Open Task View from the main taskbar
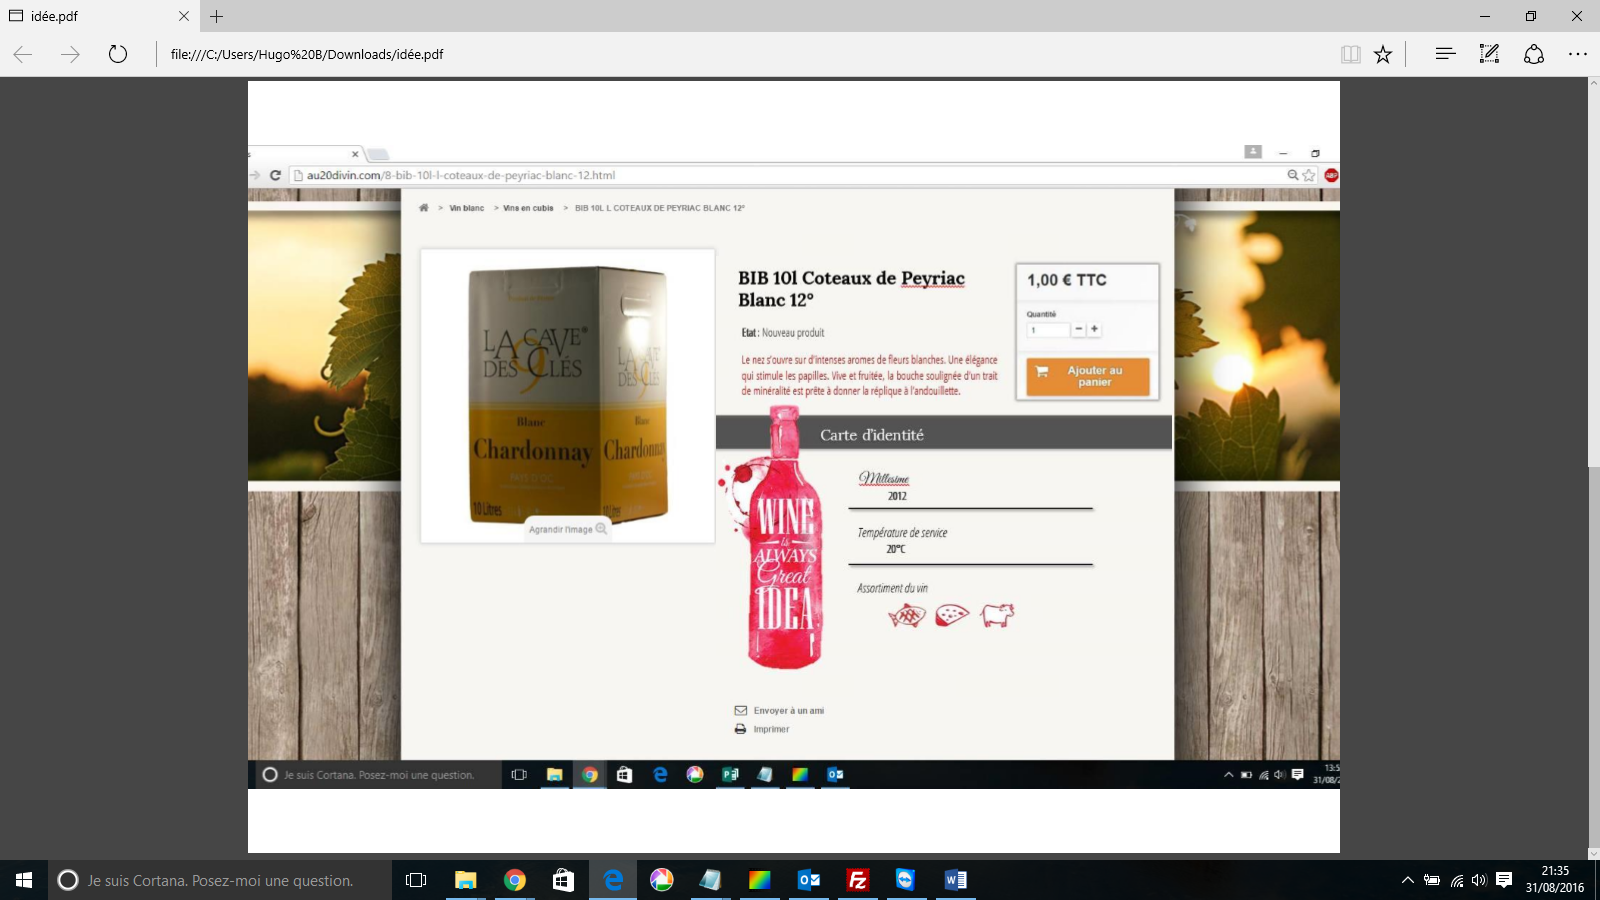This screenshot has height=900, width=1600. tap(416, 880)
